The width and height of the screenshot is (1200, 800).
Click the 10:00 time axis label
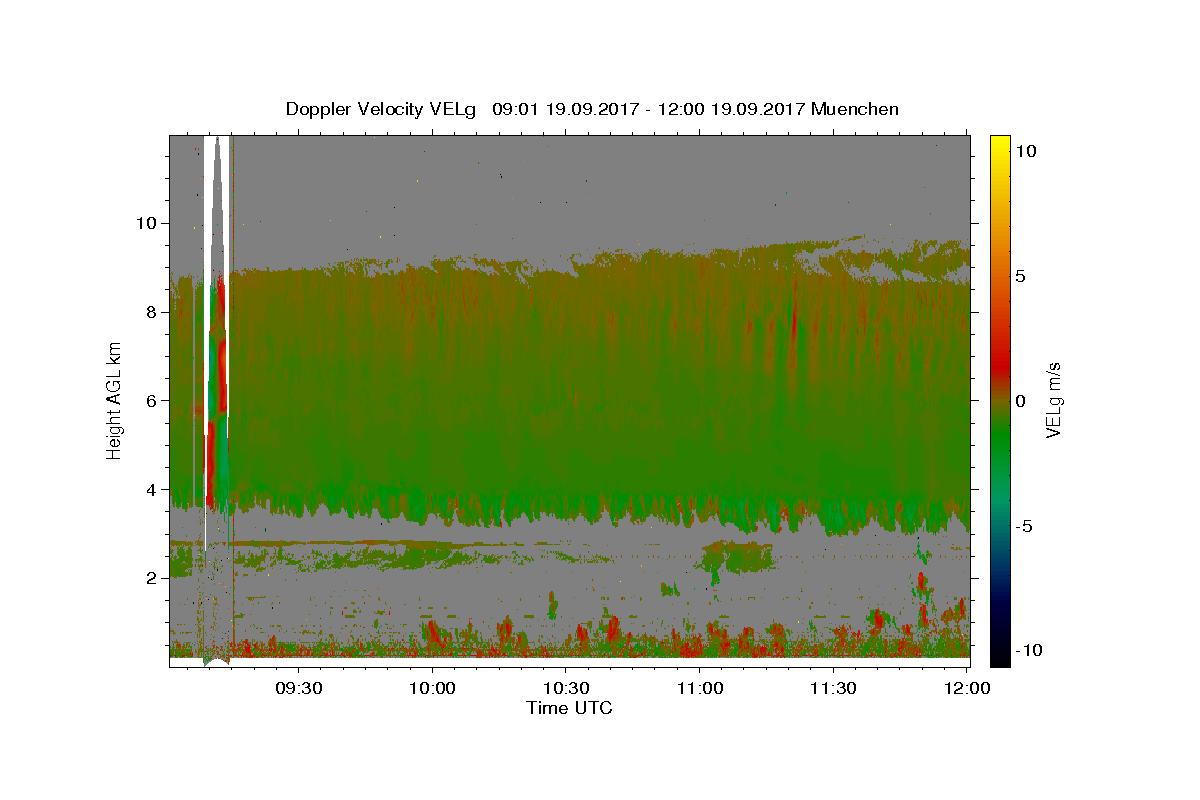click(x=432, y=688)
